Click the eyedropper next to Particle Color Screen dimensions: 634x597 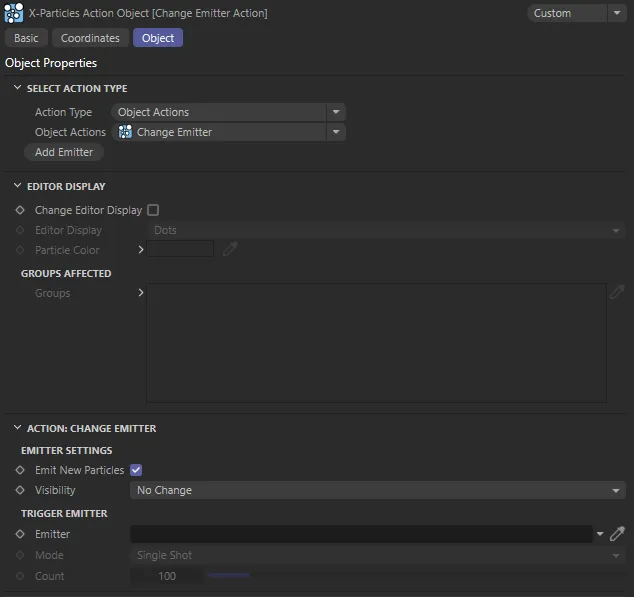230,250
